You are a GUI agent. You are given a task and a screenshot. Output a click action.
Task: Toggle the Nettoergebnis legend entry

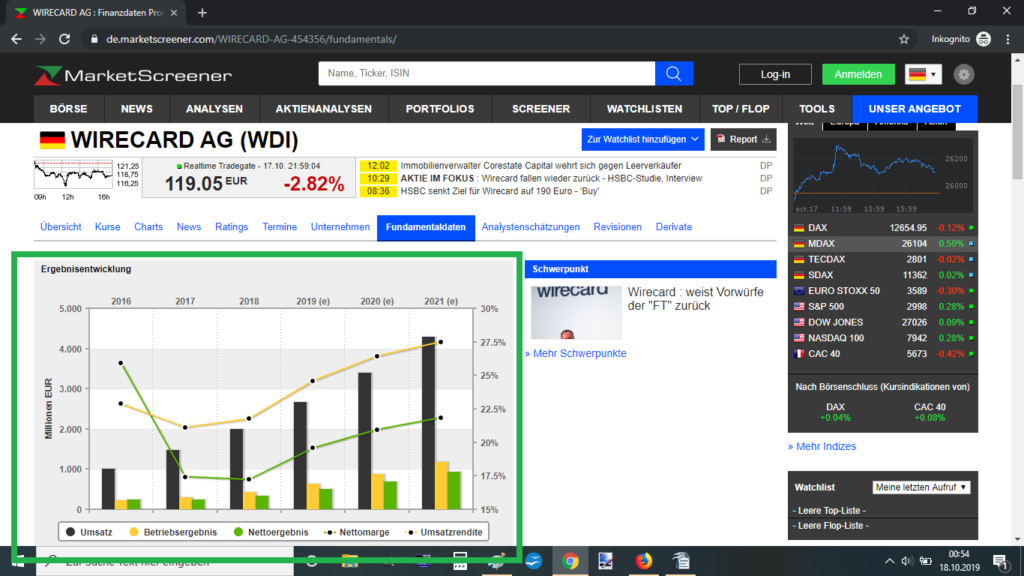(271, 532)
